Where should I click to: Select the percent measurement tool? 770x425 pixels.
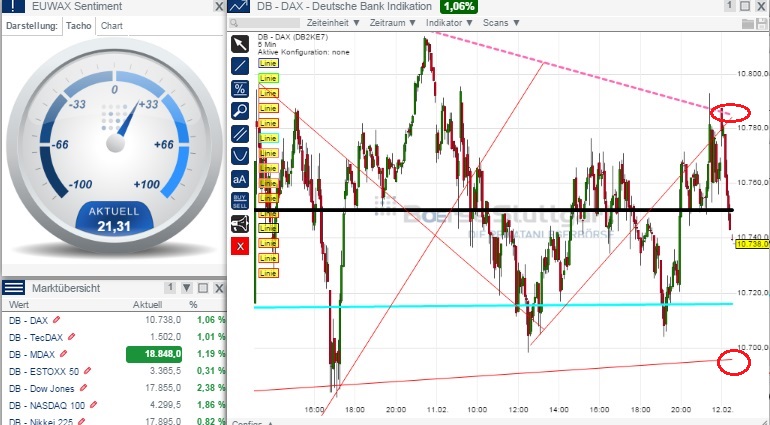point(240,88)
